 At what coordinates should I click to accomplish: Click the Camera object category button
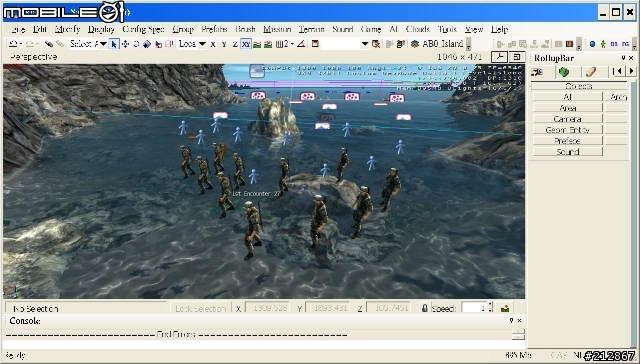567,119
